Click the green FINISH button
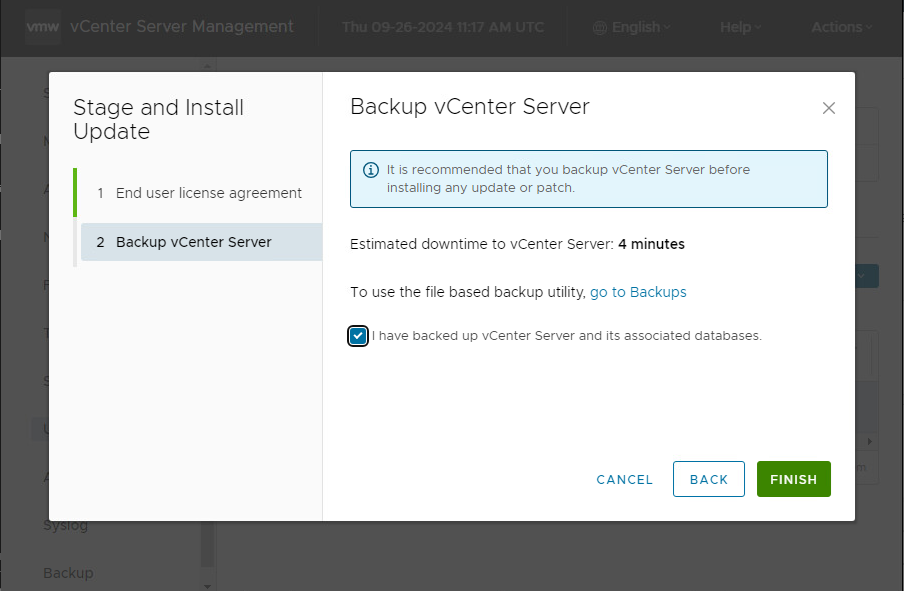This screenshot has height=591, width=904. tap(793, 479)
